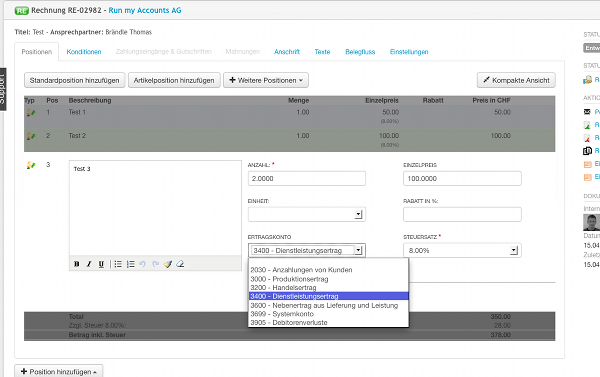Select the Test 2 position row
Screen dimensions: 600x377
click(x=289, y=140)
